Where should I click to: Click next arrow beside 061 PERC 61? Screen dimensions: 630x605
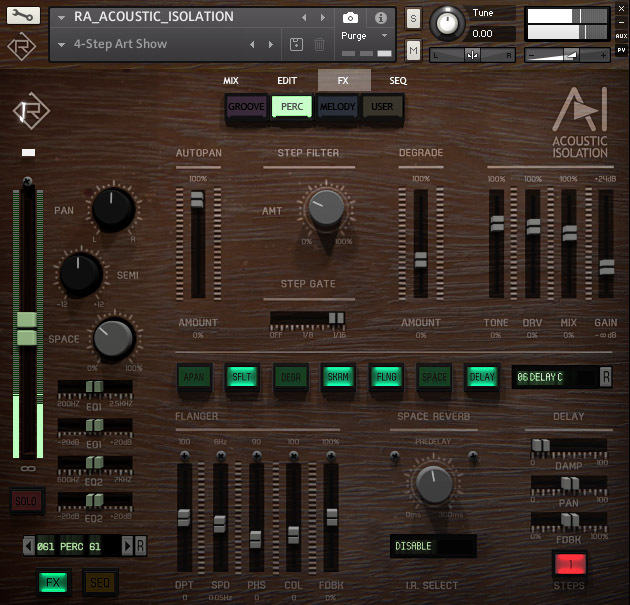(x=127, y=545)
